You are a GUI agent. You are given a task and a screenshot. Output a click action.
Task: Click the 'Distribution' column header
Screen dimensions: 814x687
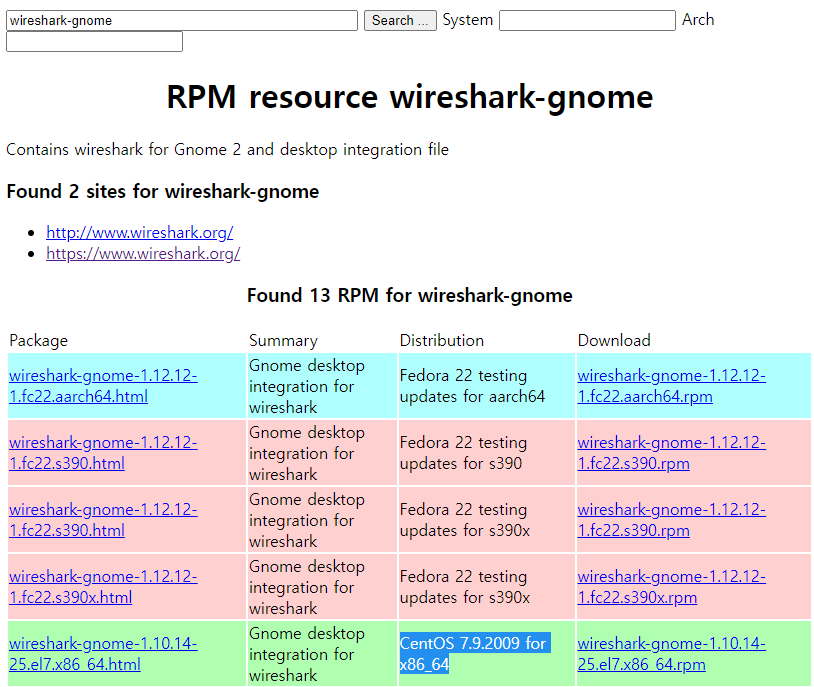point(442,341)
